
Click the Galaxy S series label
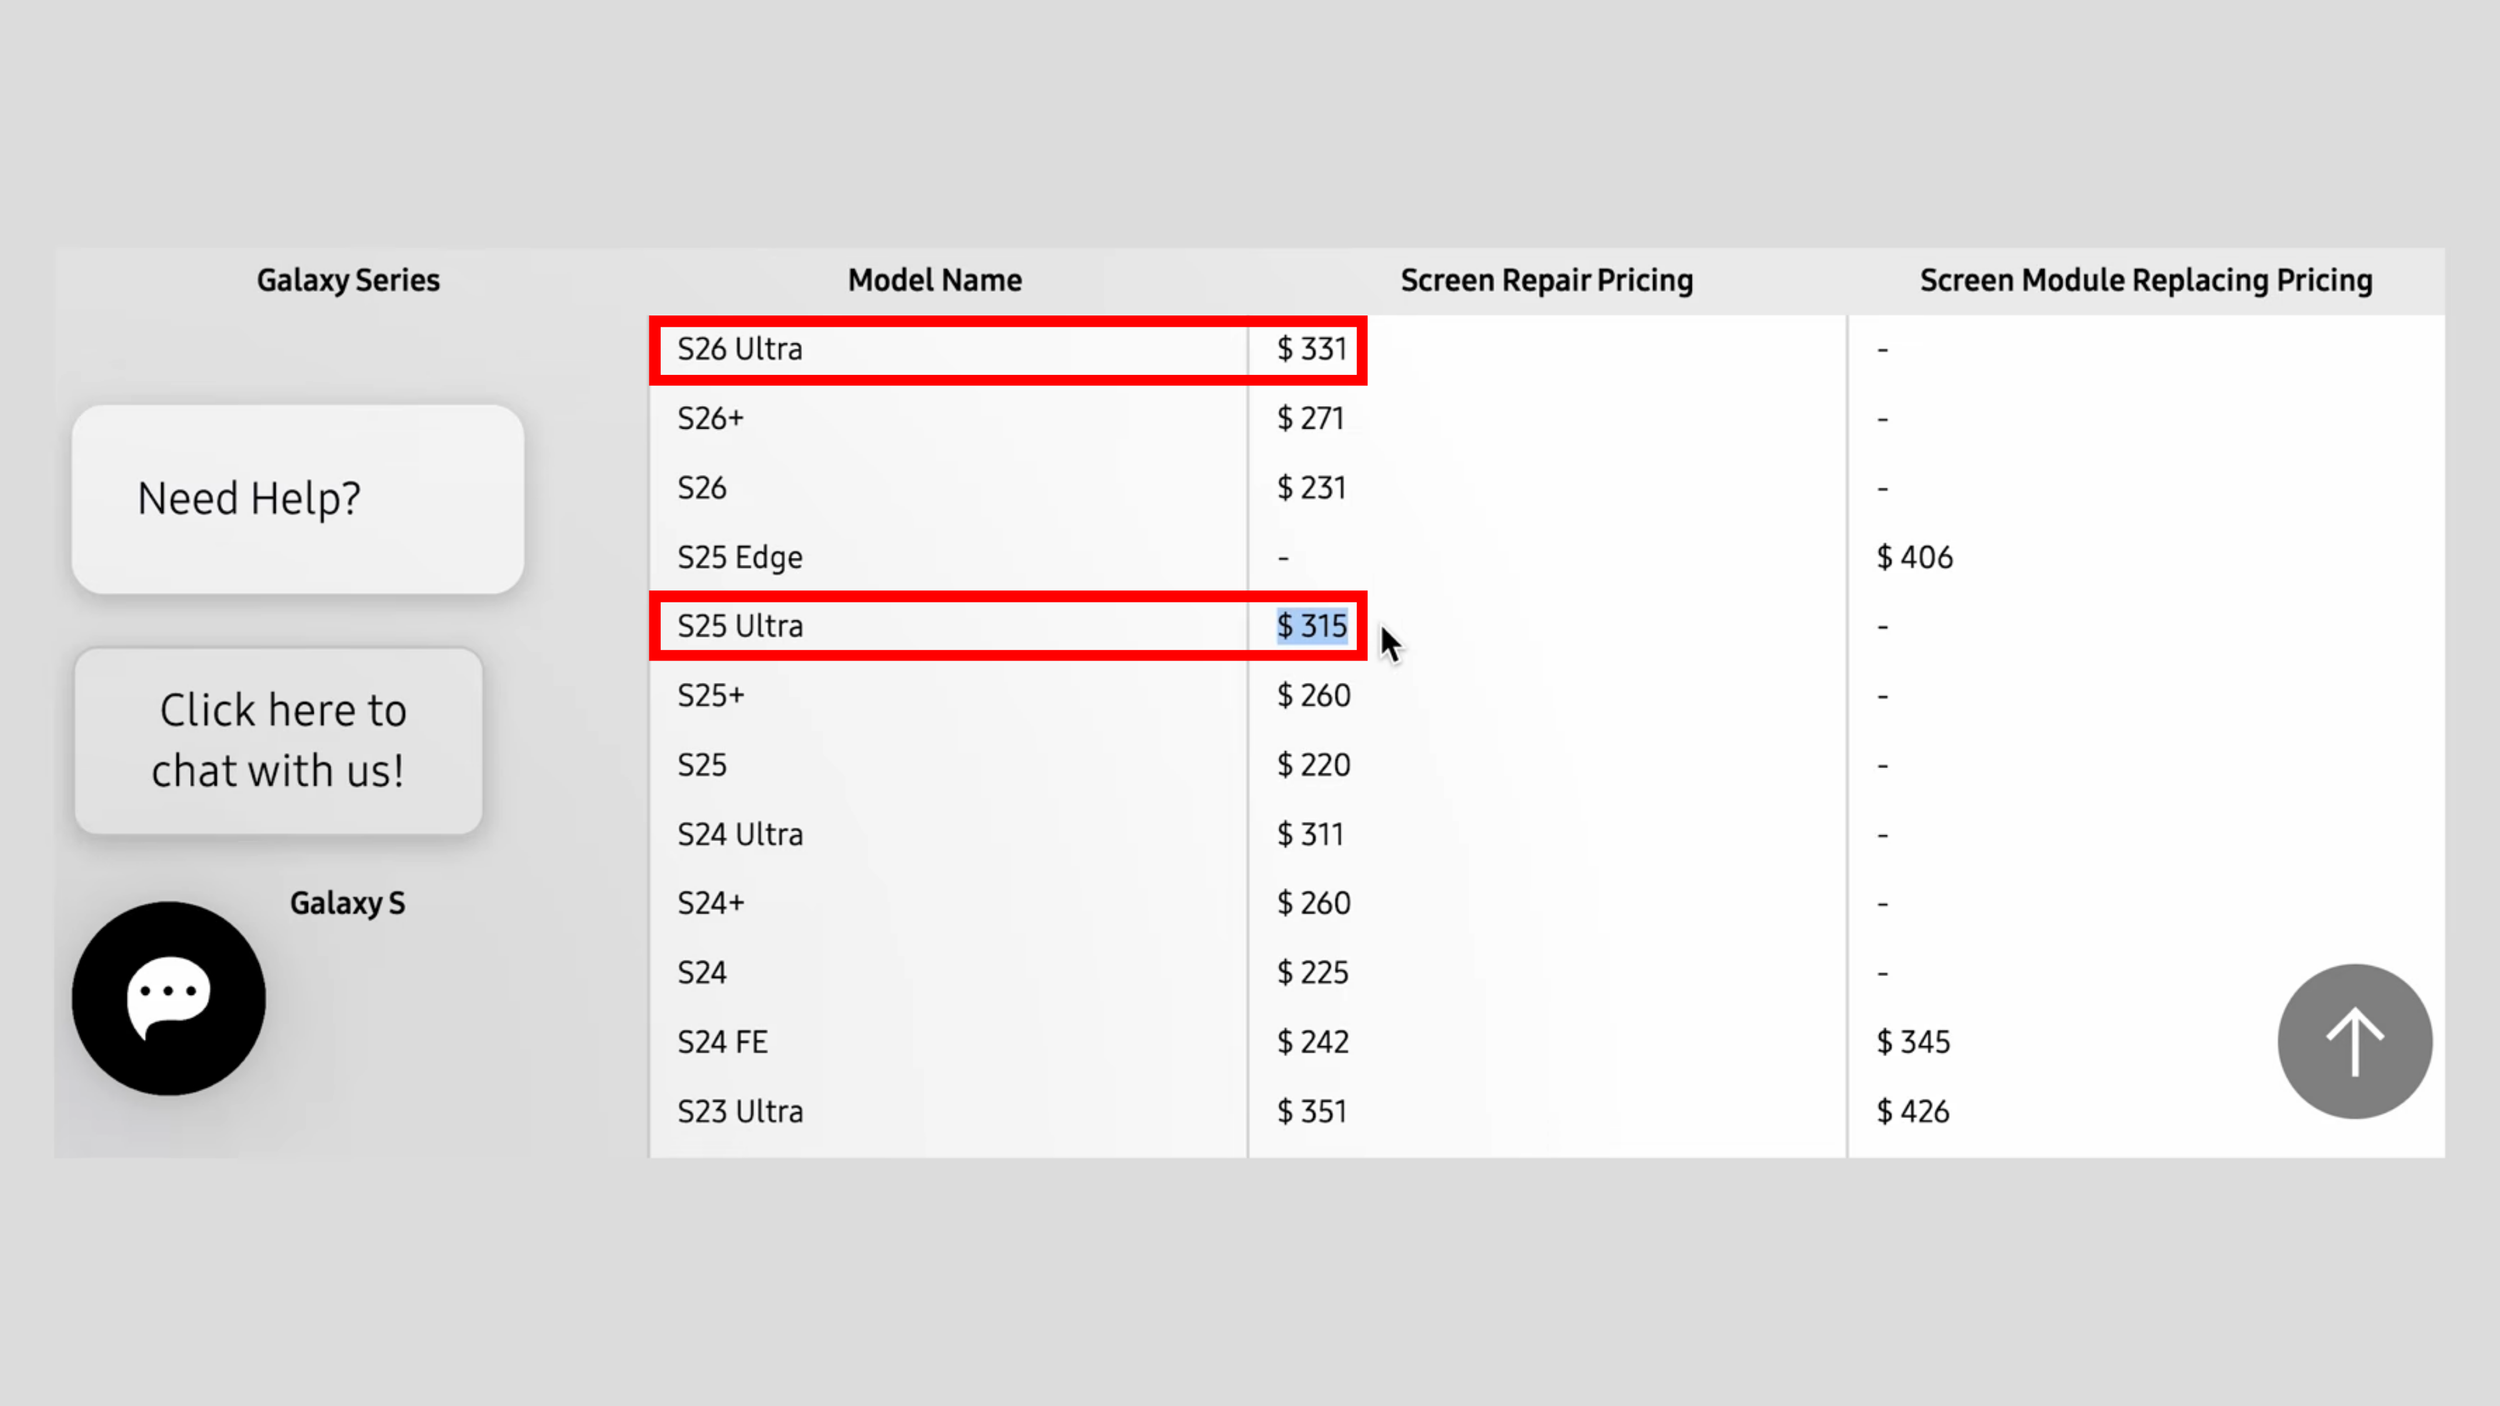[x=347, y=903]
